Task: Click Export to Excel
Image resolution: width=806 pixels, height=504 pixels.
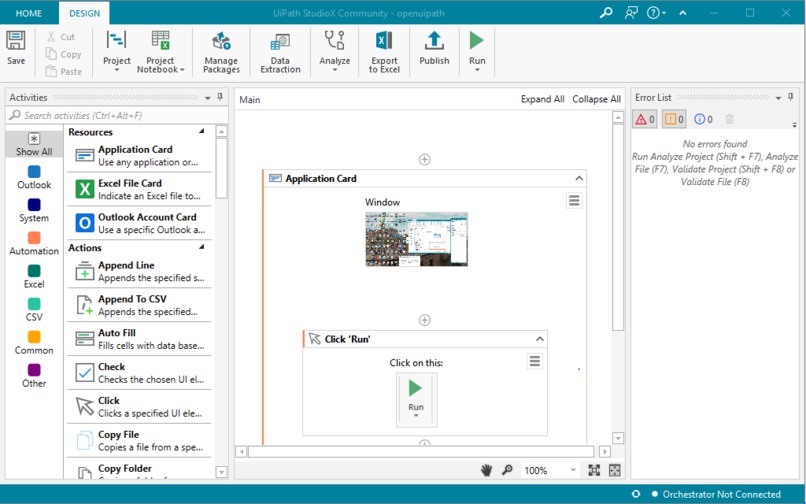Action: pos(384,51)
